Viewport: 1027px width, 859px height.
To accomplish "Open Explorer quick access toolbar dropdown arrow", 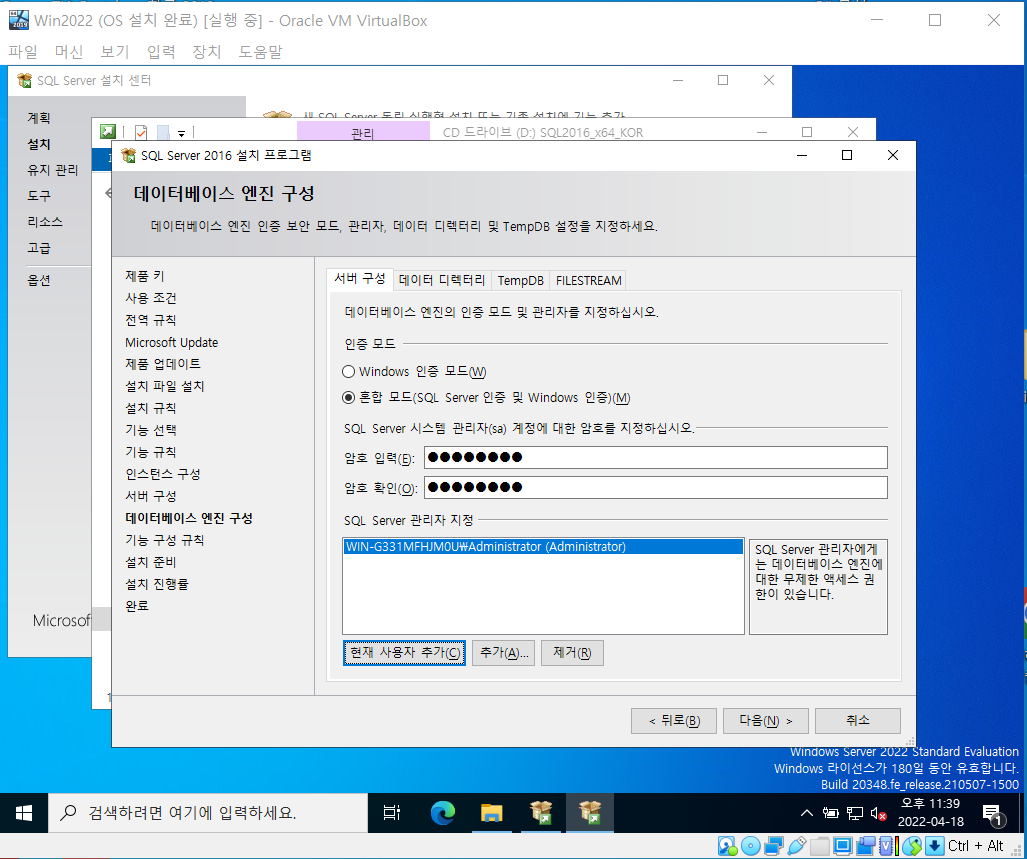I will [181, 133].
